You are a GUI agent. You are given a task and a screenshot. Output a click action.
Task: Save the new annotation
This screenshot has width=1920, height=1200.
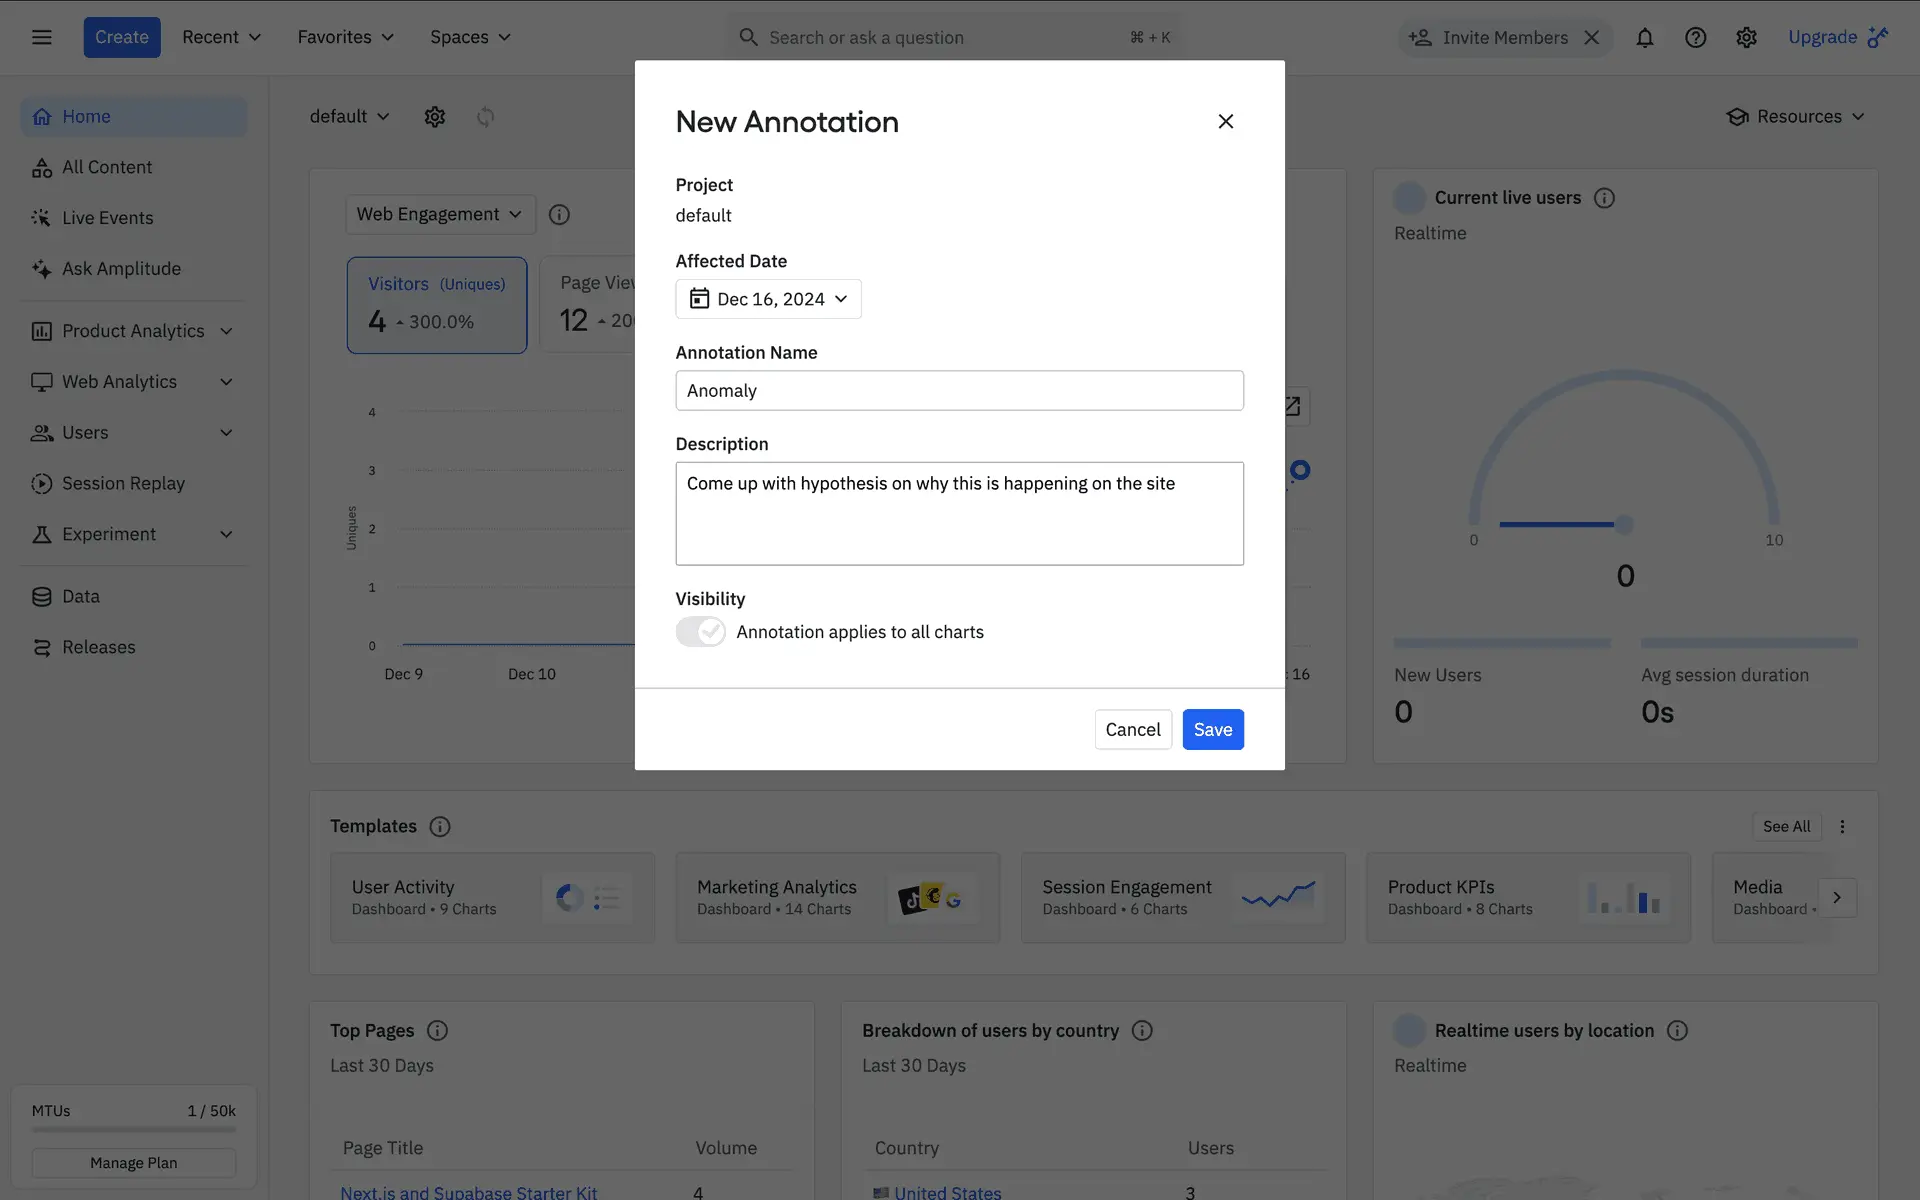tap(1212, 729)
